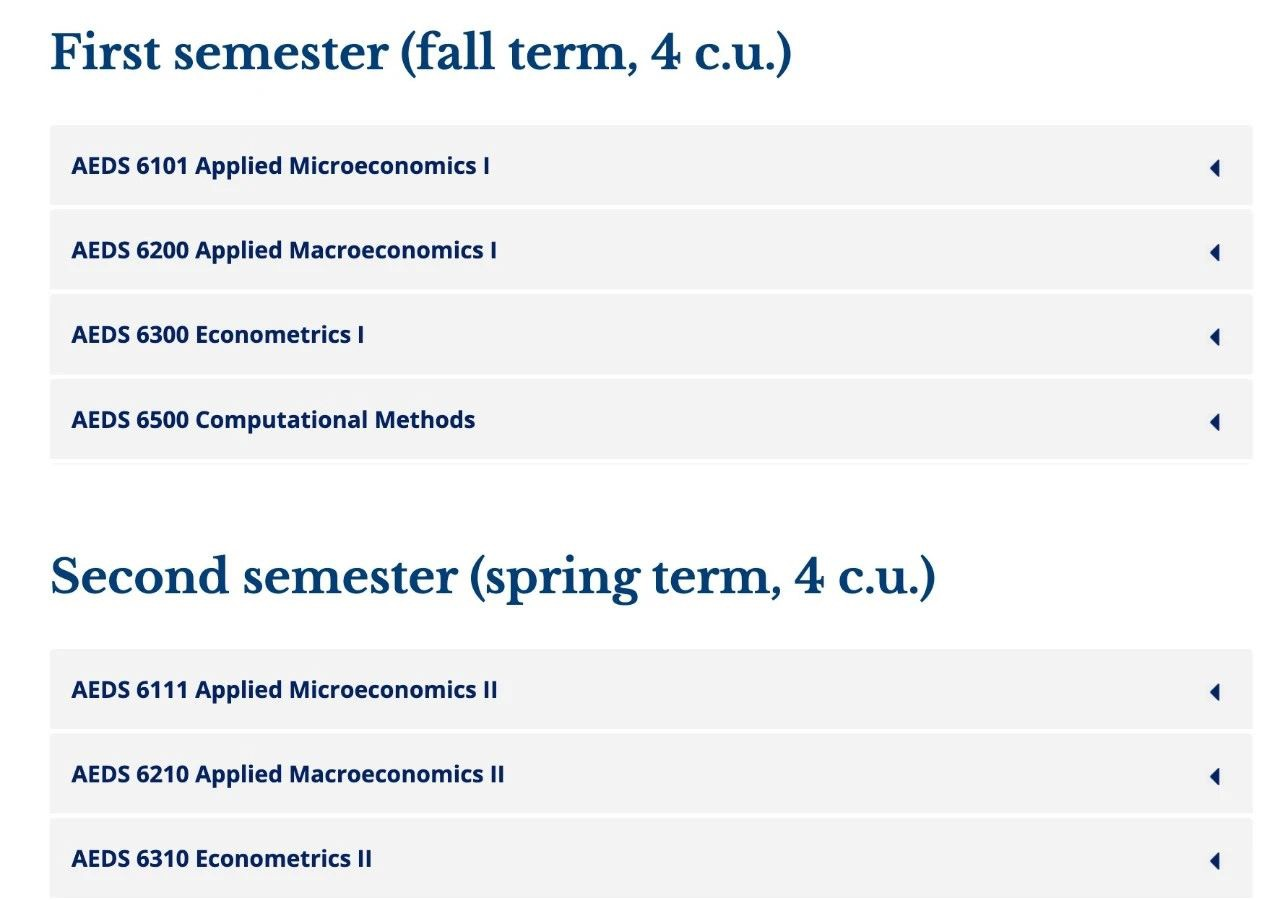Viewport: 1280px width, 900px height.
Task: Select the AEDS 6210 Applied Macroeconomics II entry
Action: (x=288, y=774)
